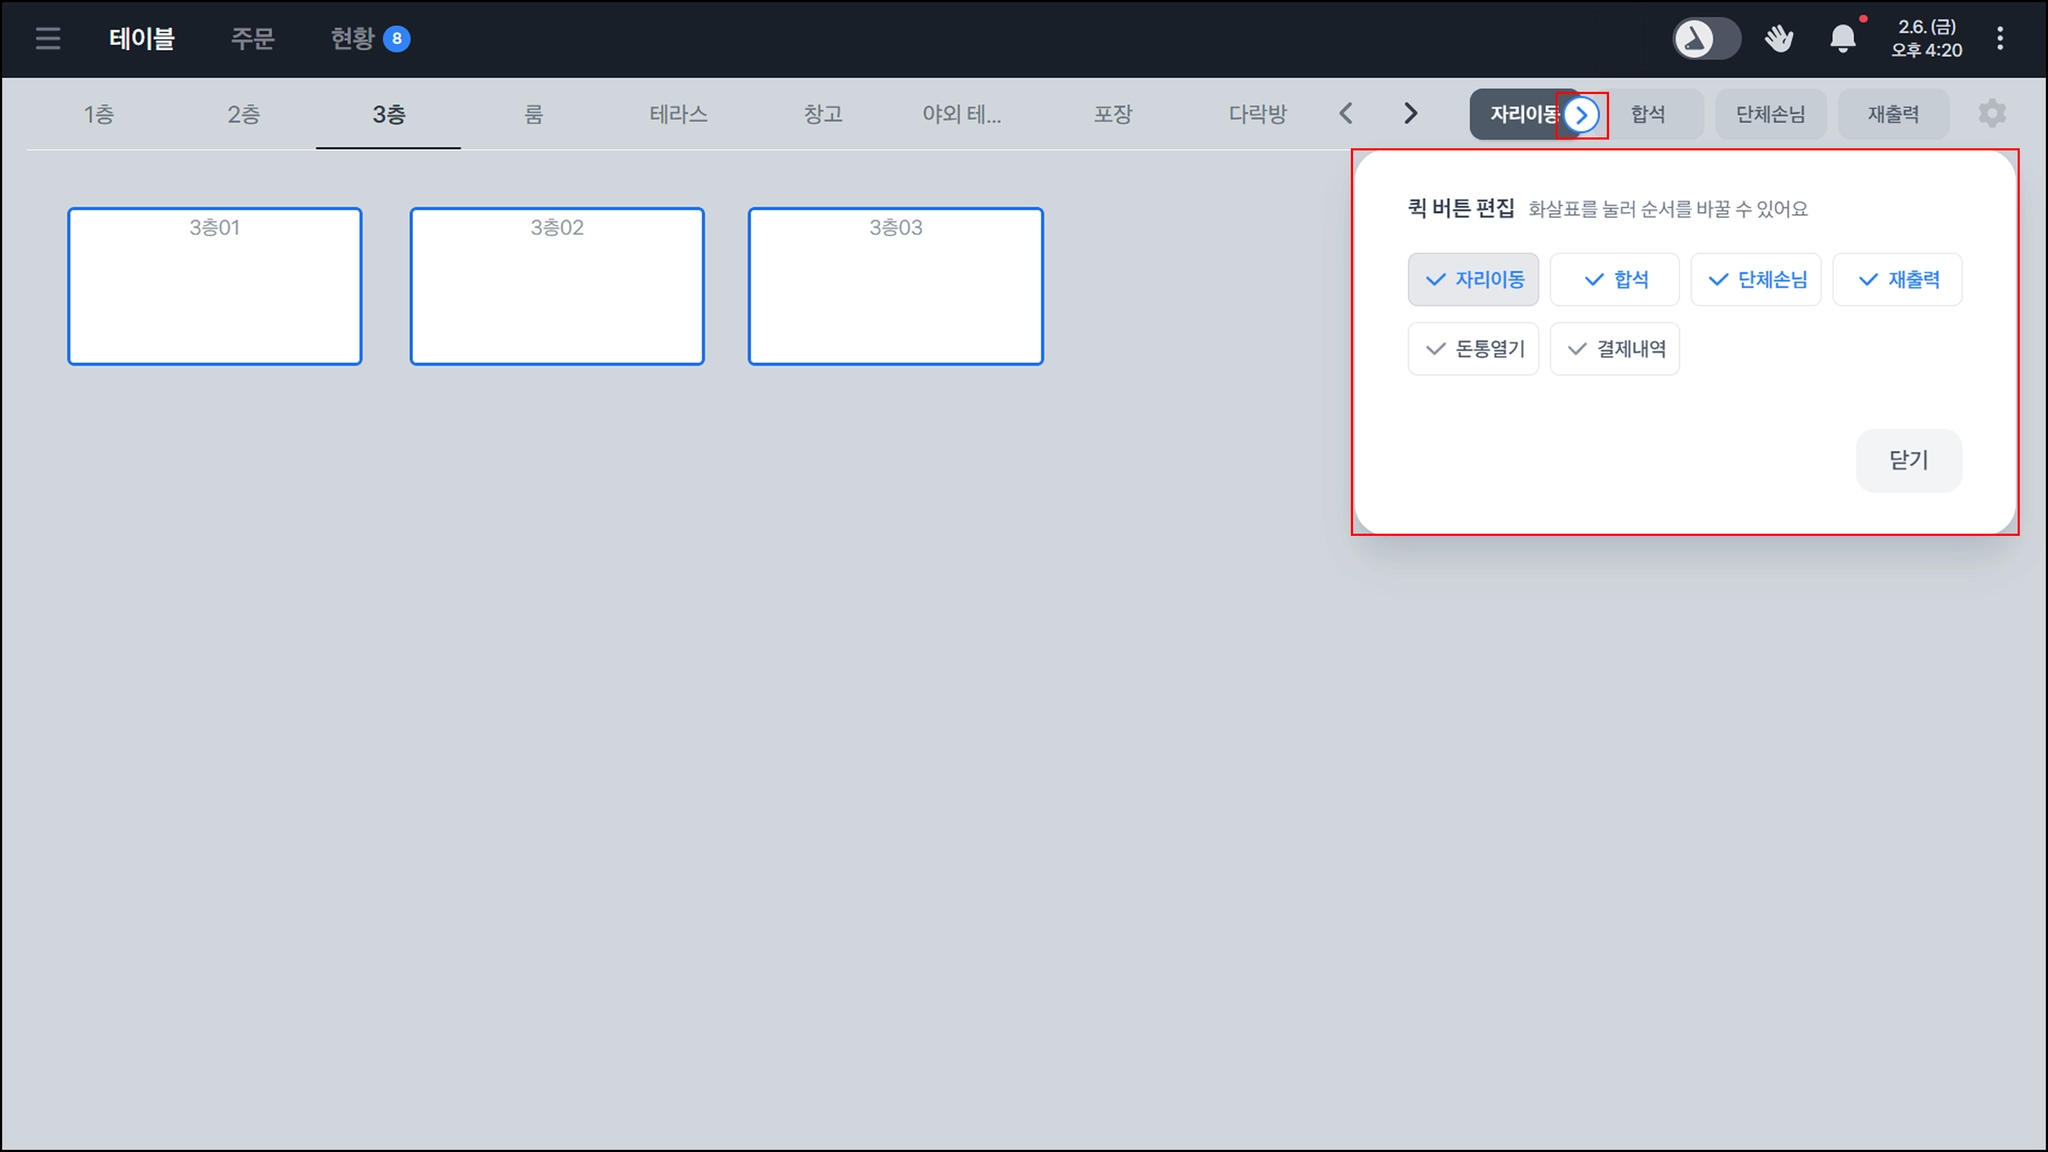Uncheck 합석 in quick button editor

1614,280
